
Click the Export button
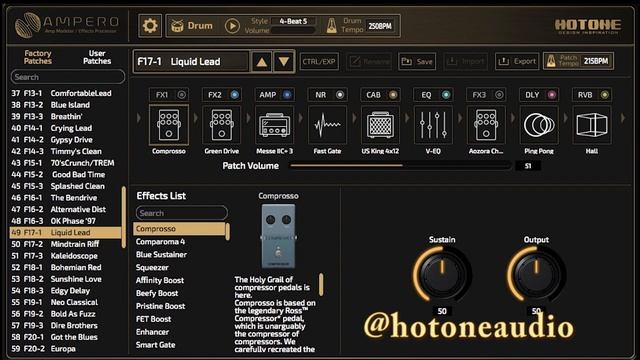click(x=517, y=62)
